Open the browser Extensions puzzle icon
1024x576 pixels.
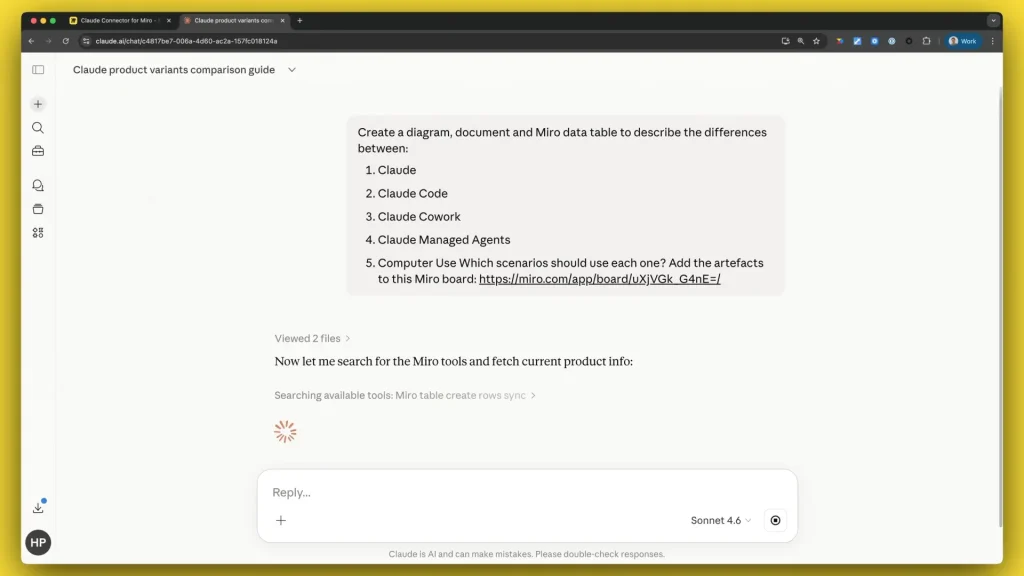tap(926, 41)
